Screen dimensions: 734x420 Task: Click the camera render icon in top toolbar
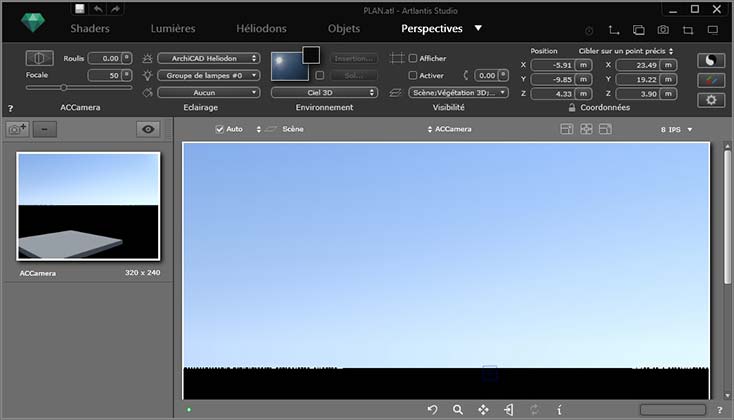tap(663, 30)
